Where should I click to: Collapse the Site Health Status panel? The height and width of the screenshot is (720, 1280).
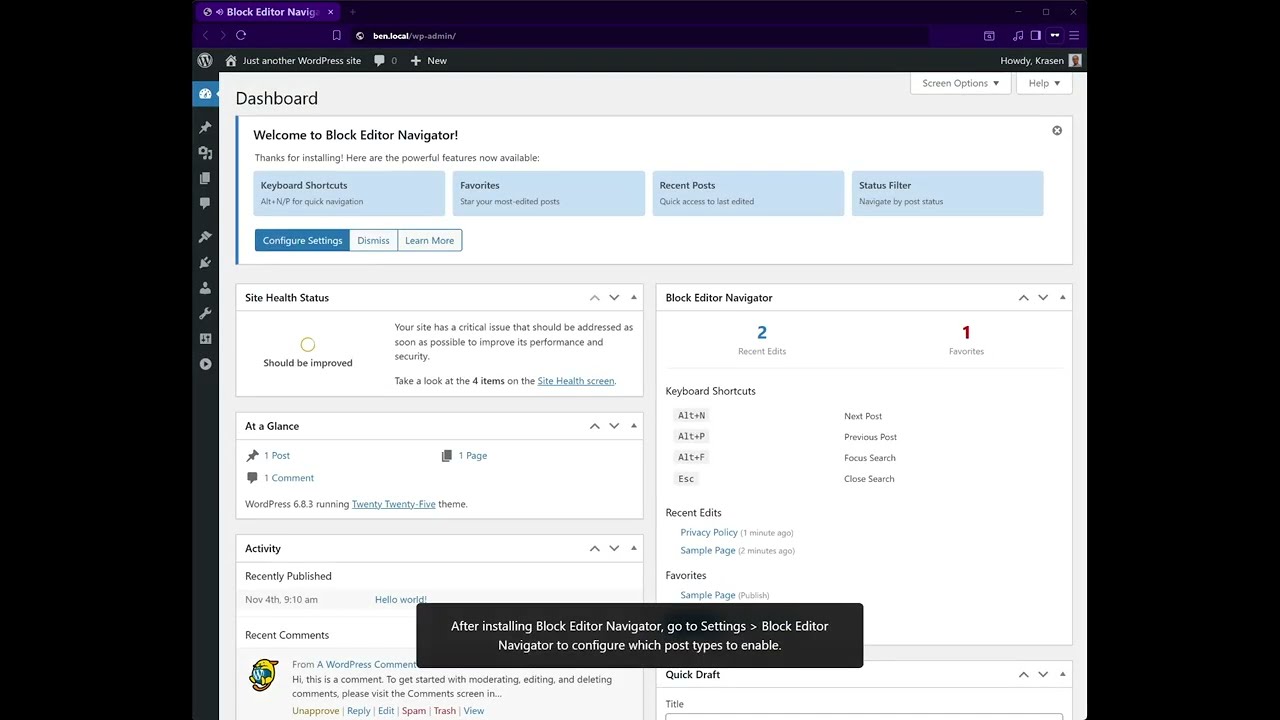(633, 298)
